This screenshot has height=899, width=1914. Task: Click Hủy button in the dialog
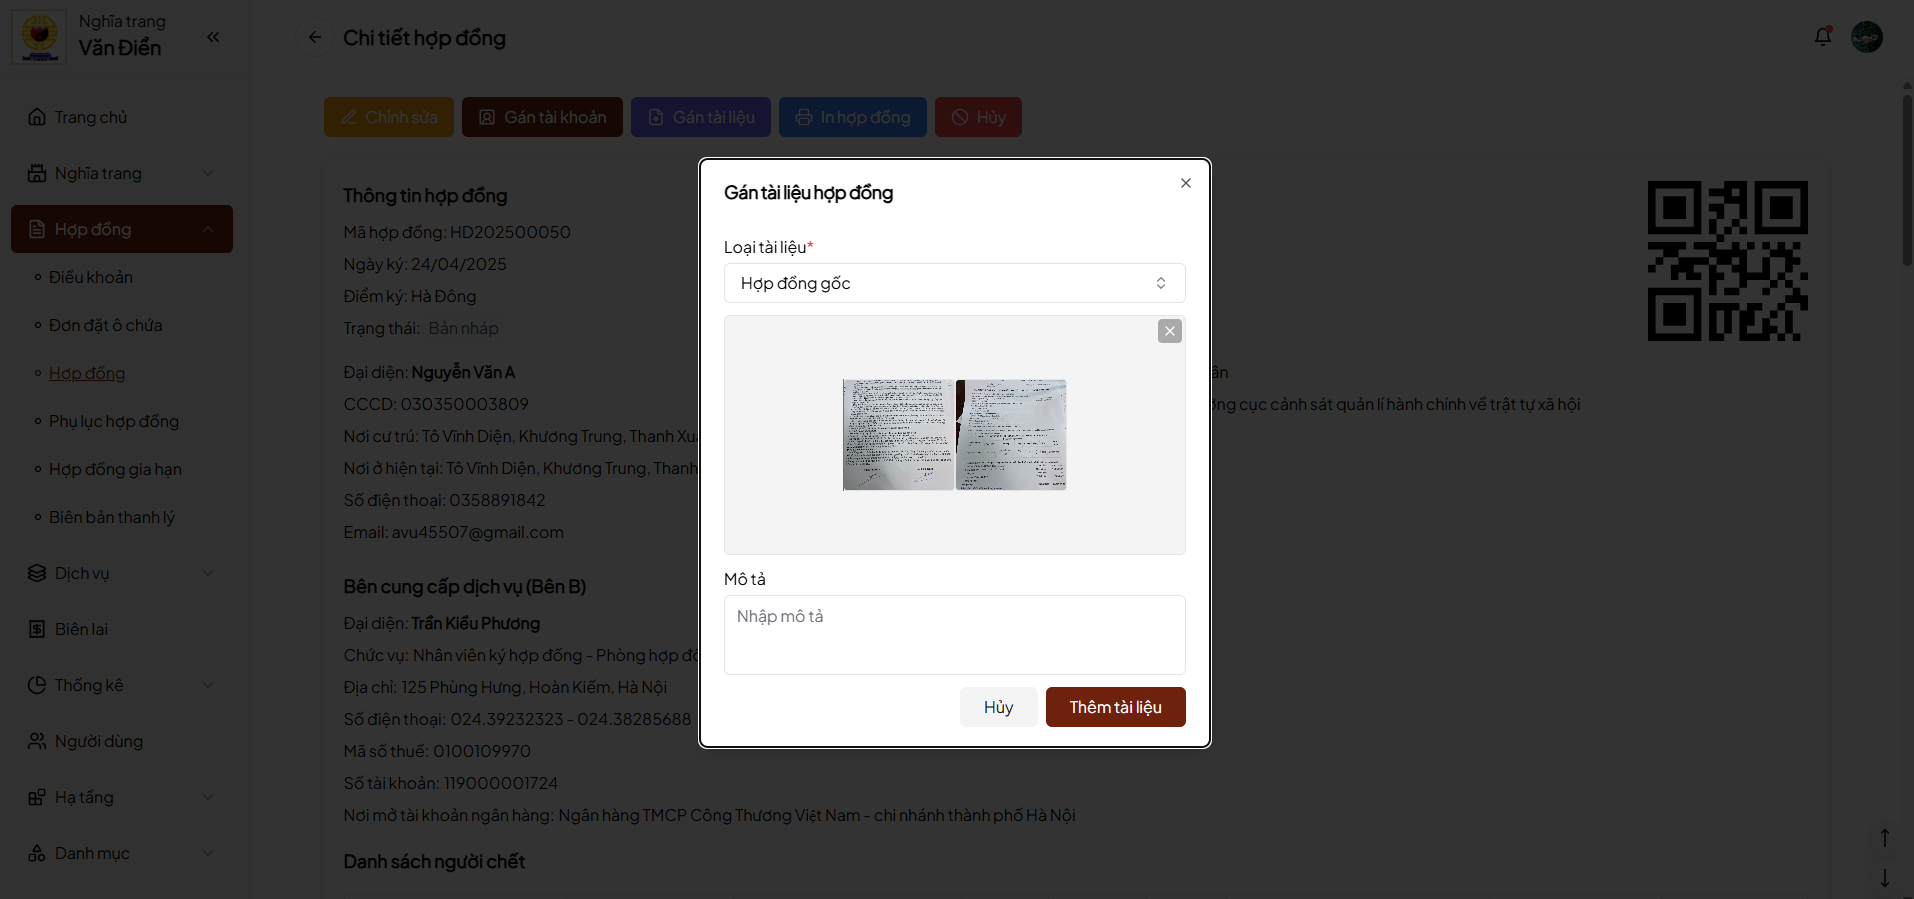pyautogui.click(x=998, y=707)
